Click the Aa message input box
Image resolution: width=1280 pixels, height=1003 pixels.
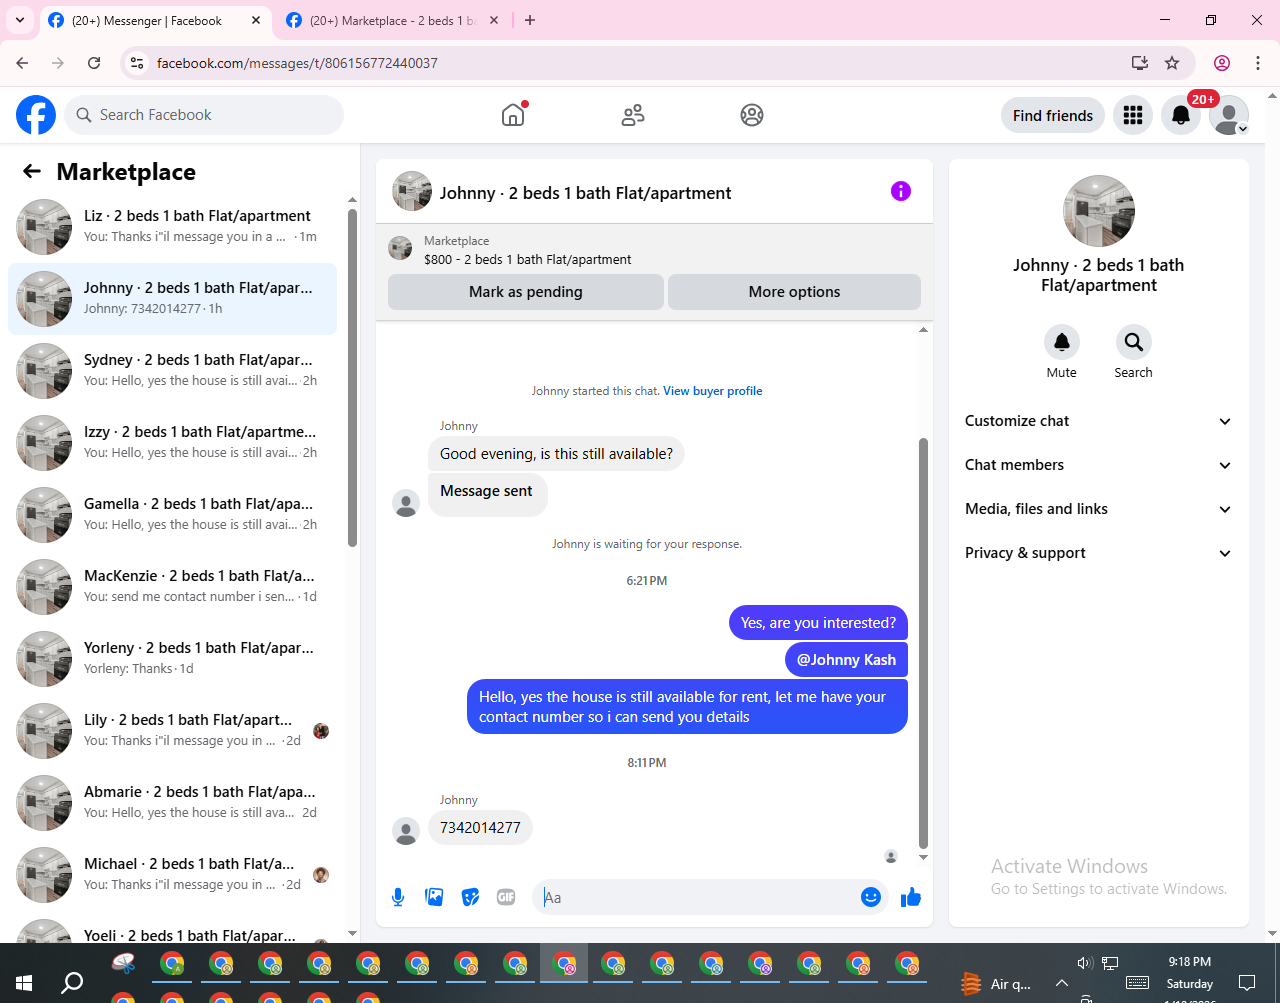pos(700,897)
